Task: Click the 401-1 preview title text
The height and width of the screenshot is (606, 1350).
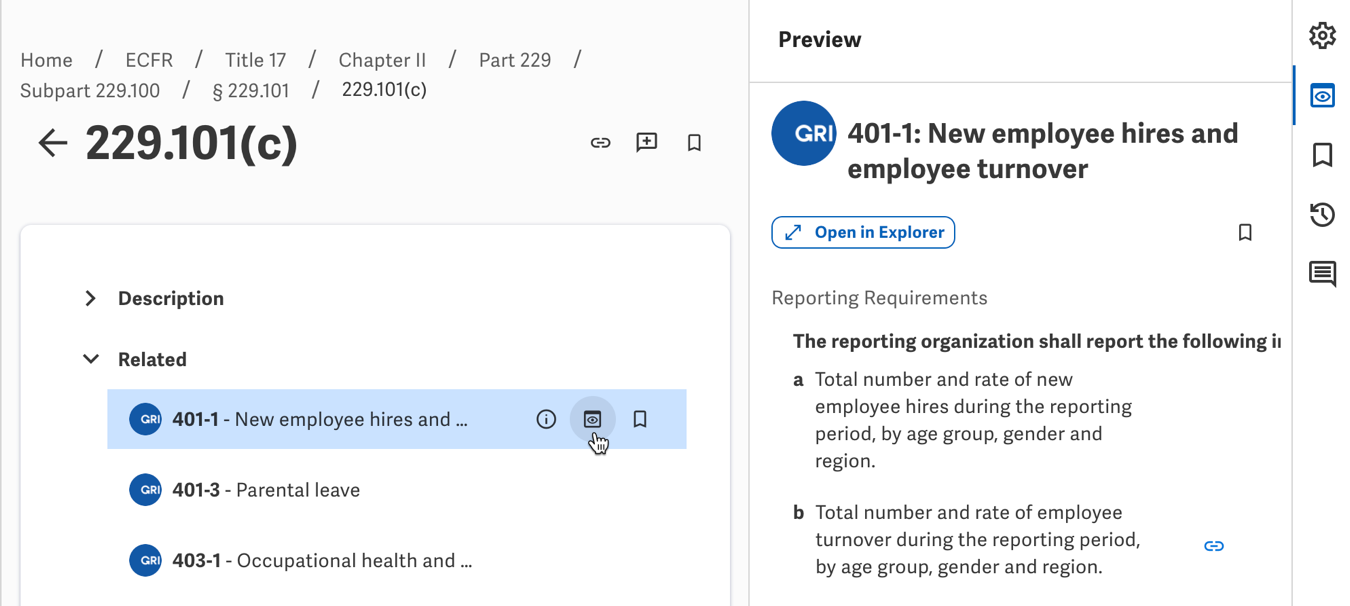Action: [x=1043, y=151]
